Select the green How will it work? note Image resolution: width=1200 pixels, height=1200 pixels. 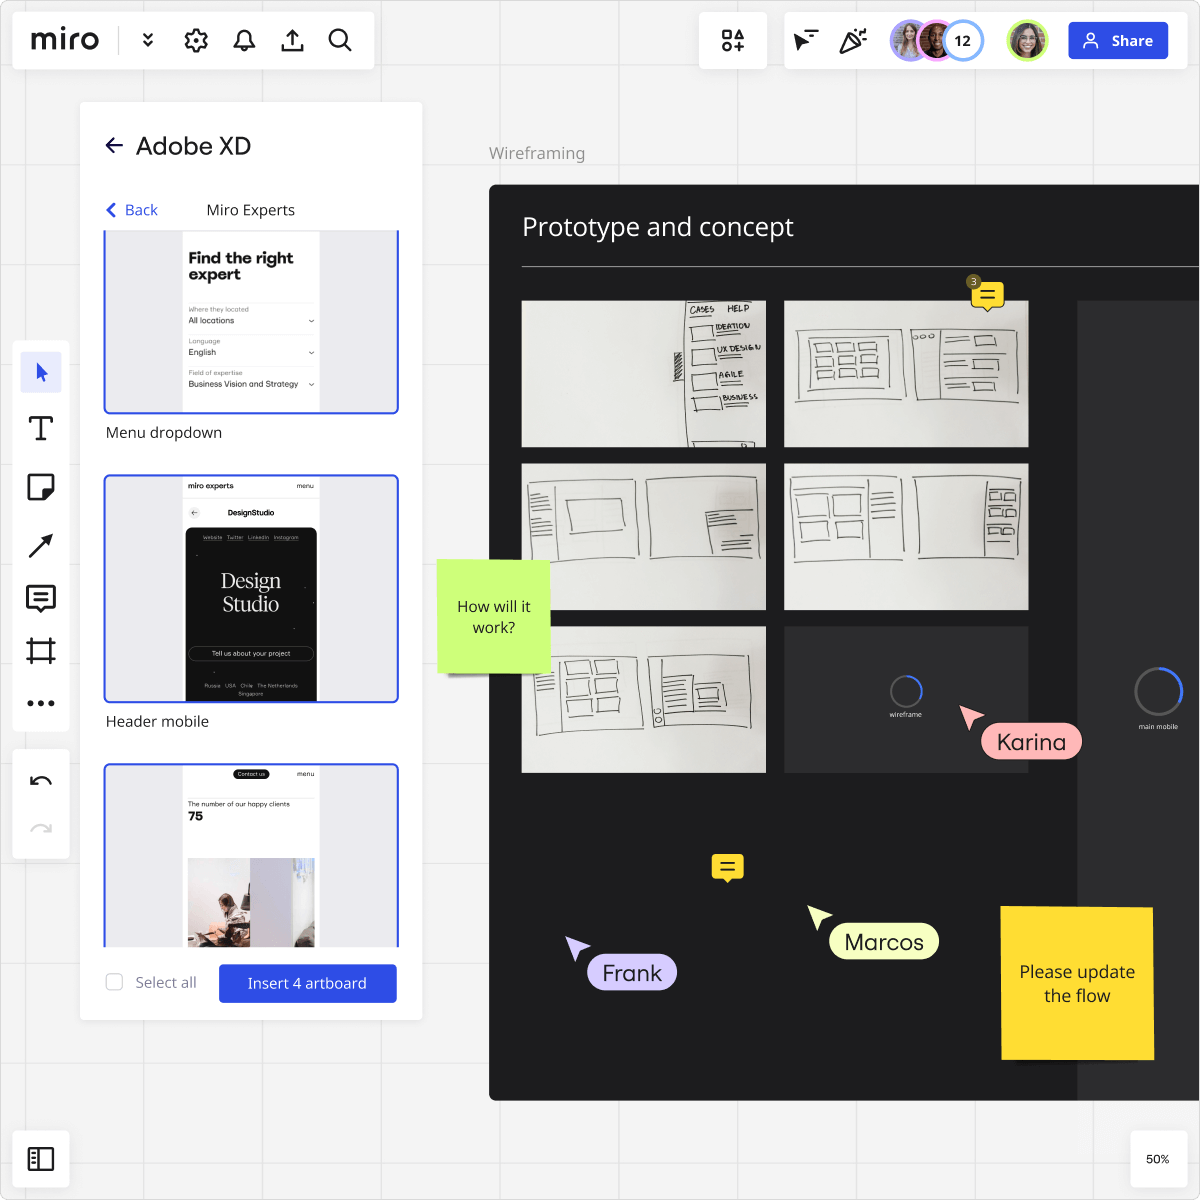pos(494,617)
